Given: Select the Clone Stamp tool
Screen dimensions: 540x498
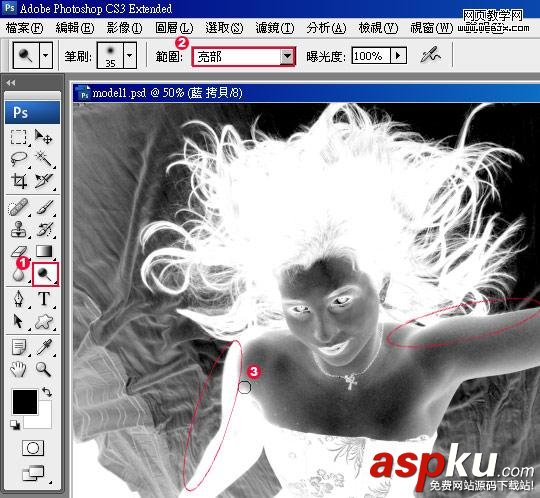Looking at the screenshot, I should pos(19,229).
